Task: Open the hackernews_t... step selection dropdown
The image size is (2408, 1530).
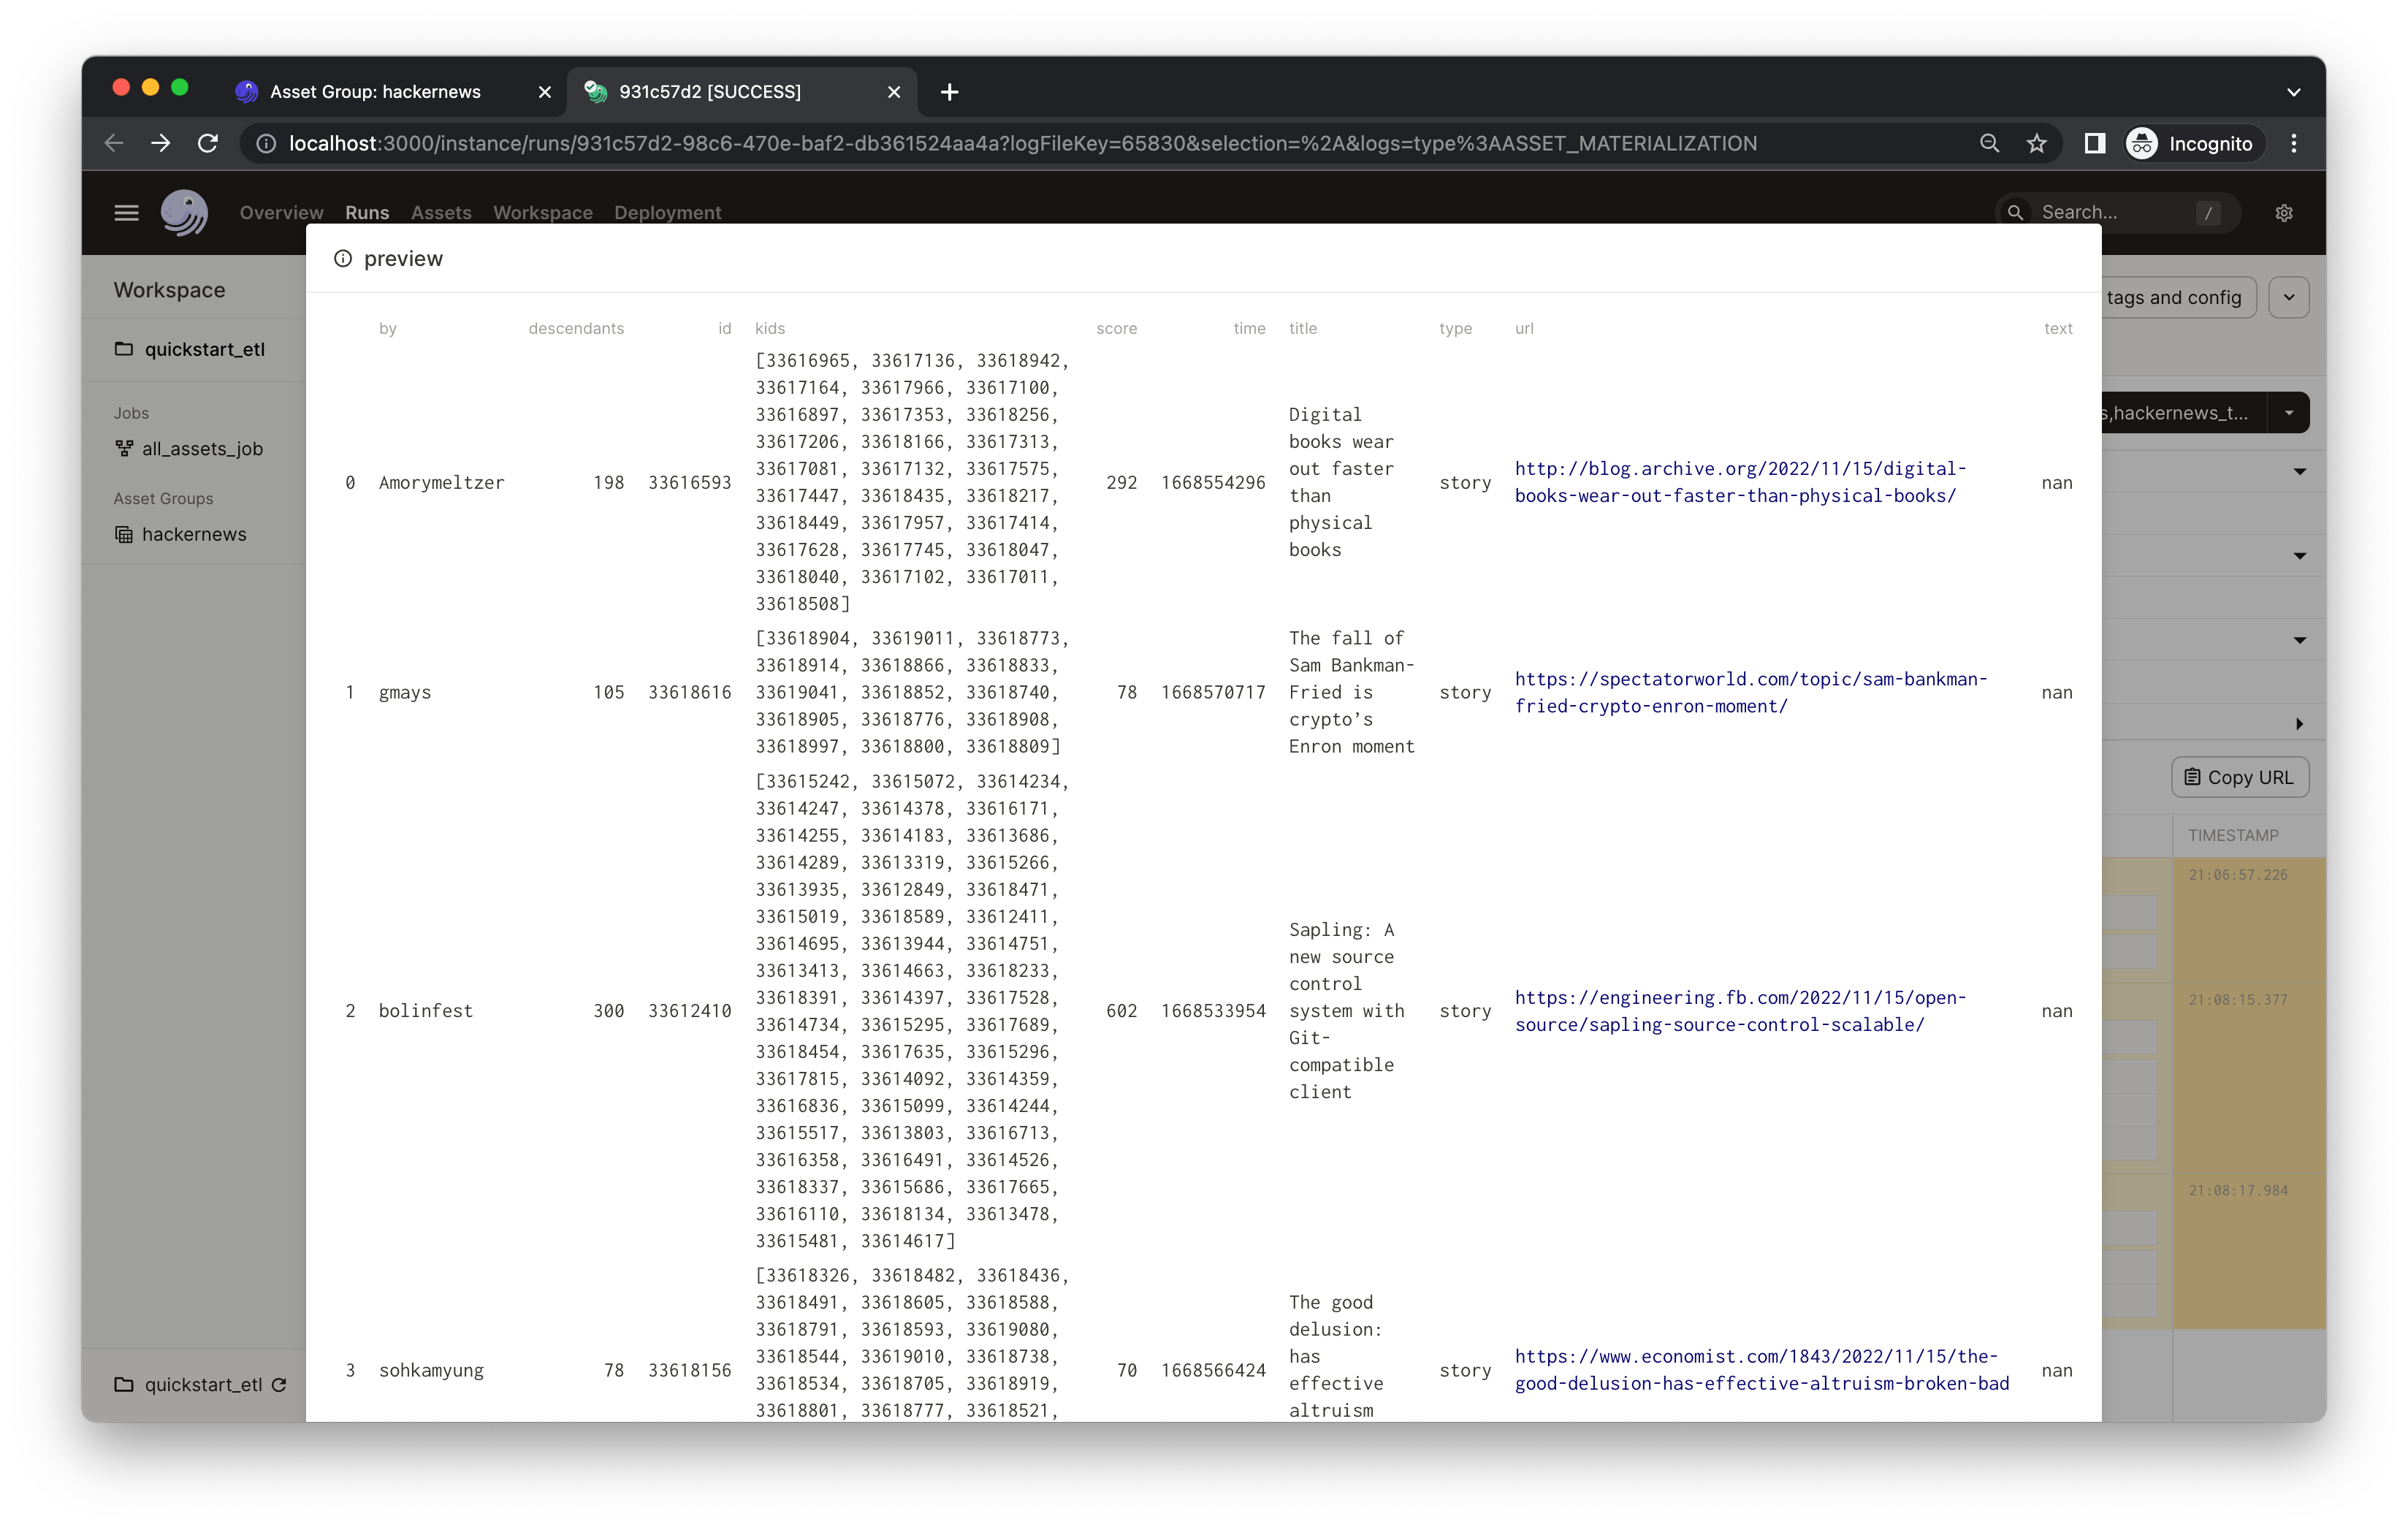Action: 2289,413
